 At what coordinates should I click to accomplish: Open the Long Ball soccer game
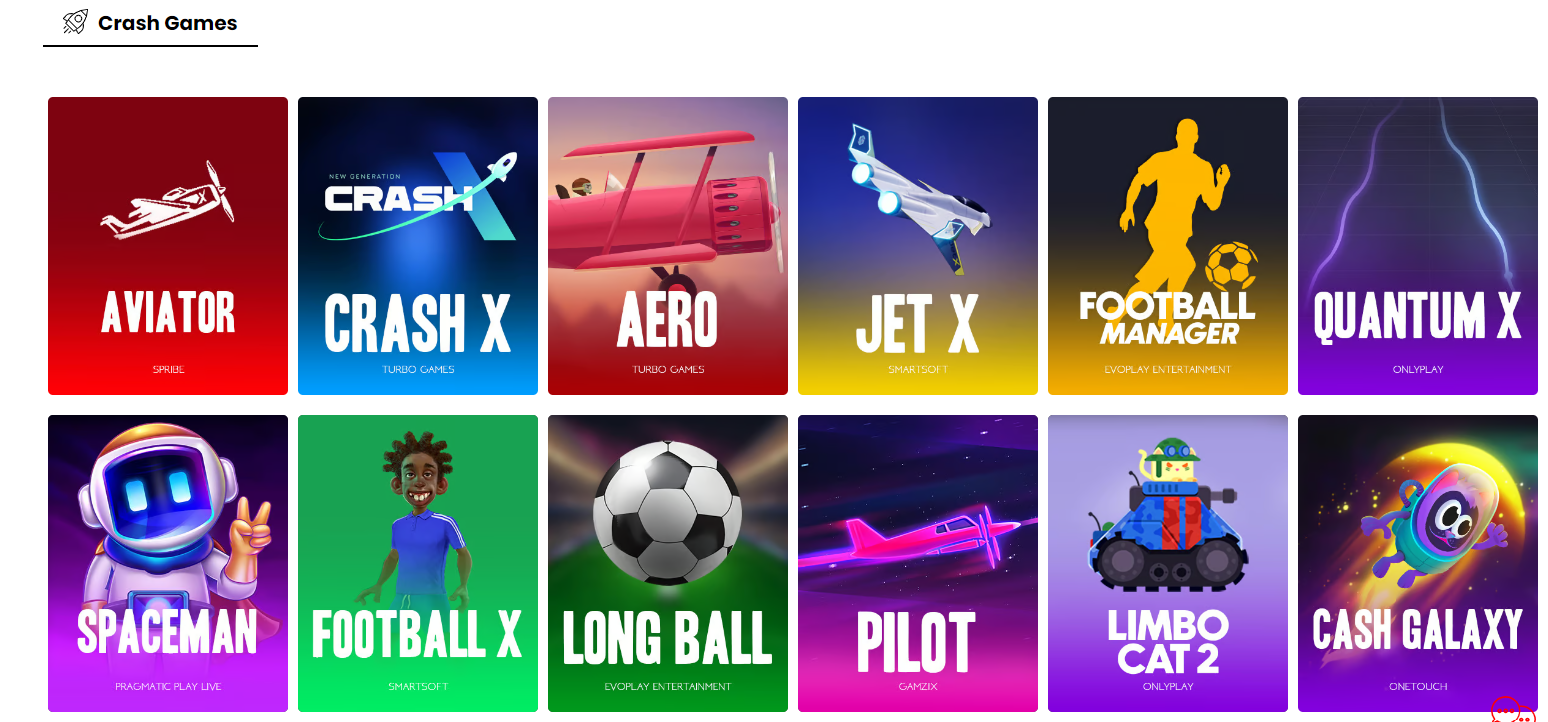pyautogui.click(x=668, y=563)
